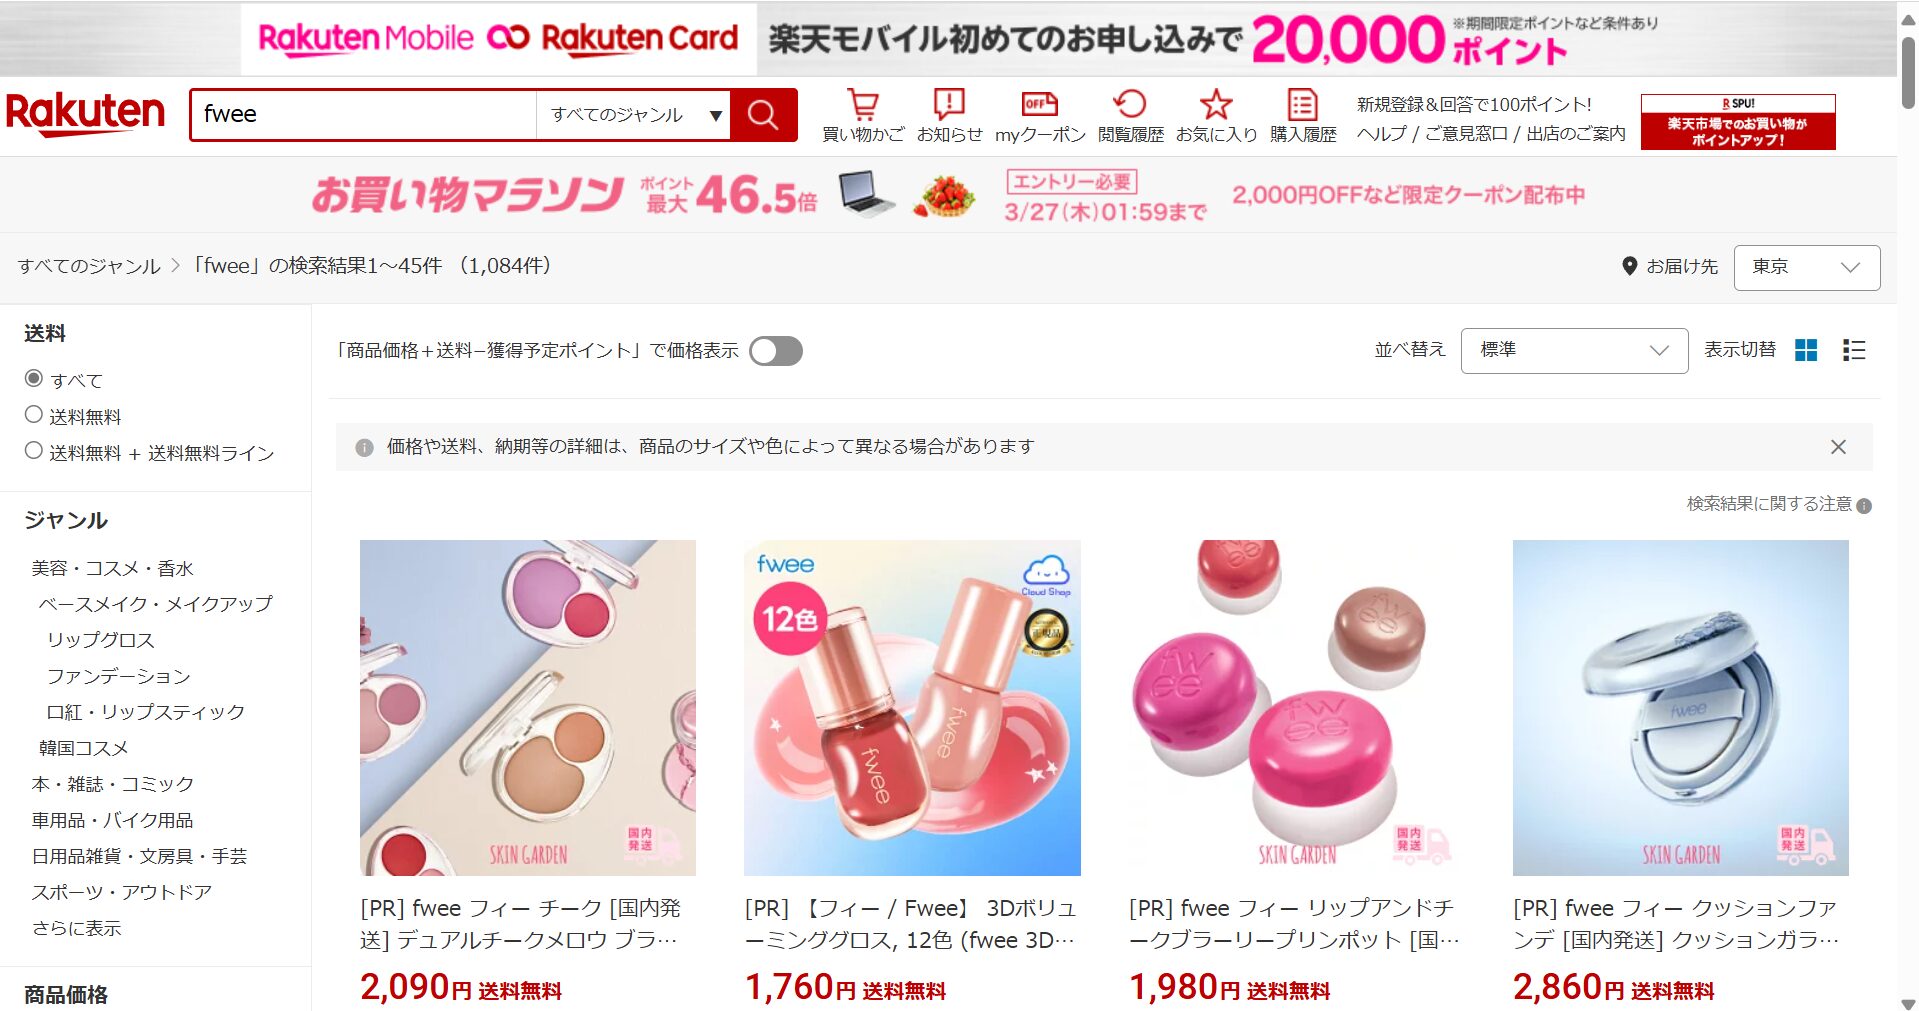This screenshot has height=1011, width=1919.
Task: Expand the 東京 delivery destination dropdown
Action: [x=1806, y=267]
